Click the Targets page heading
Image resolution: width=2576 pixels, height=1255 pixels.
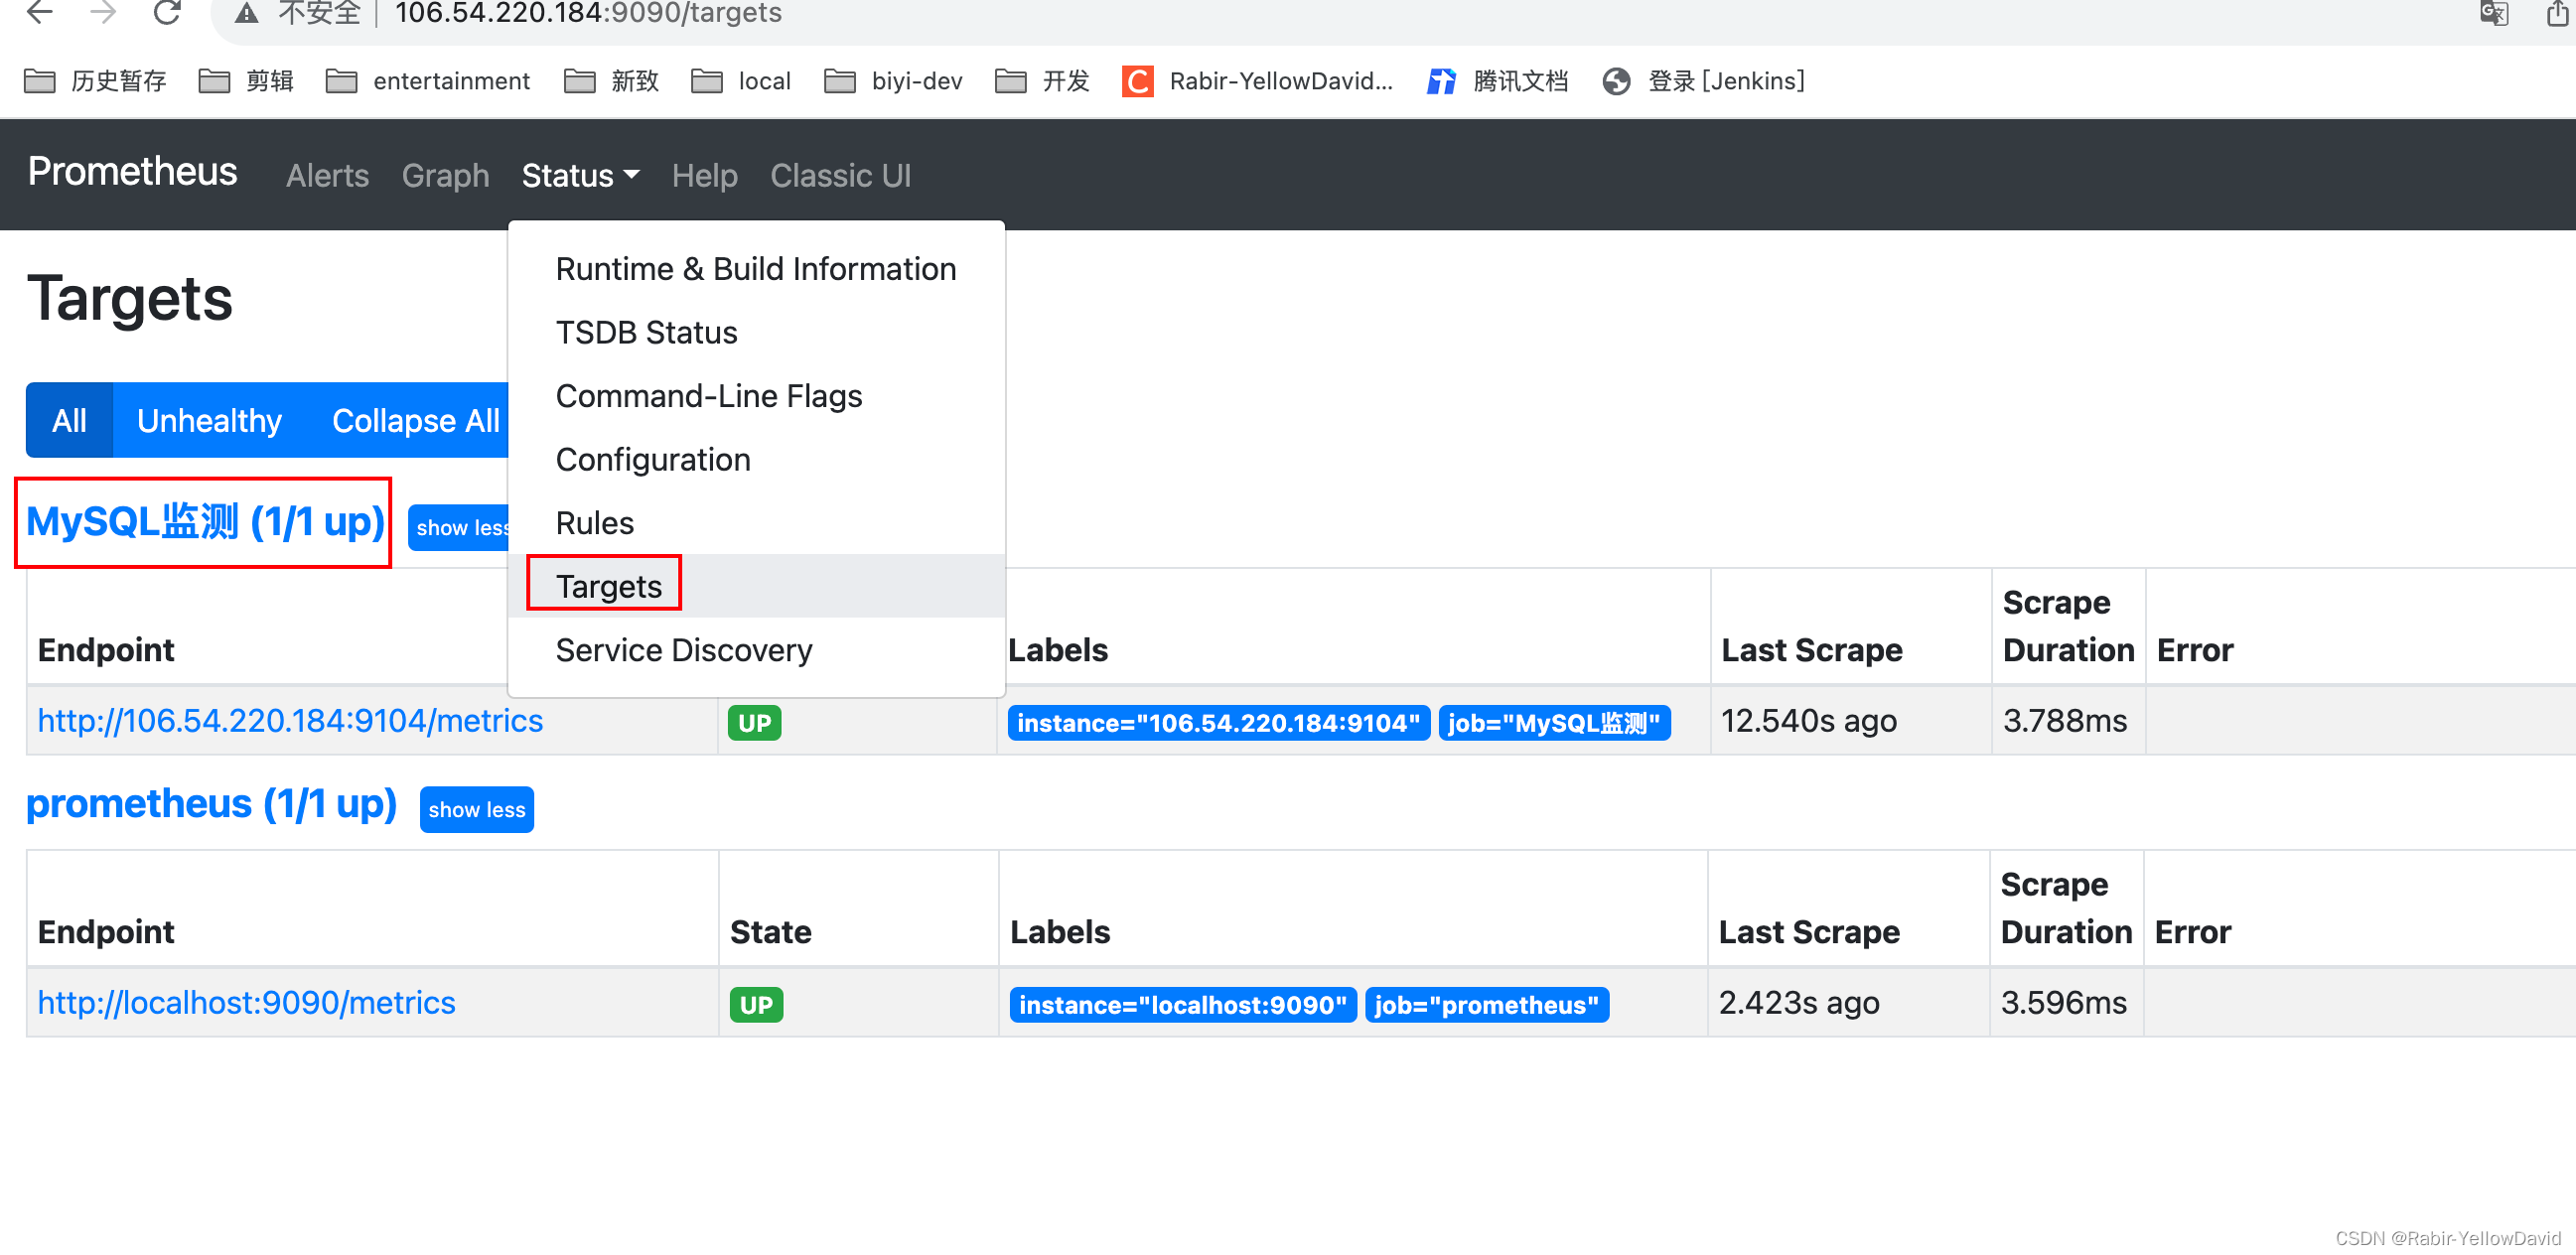[130, 299]
